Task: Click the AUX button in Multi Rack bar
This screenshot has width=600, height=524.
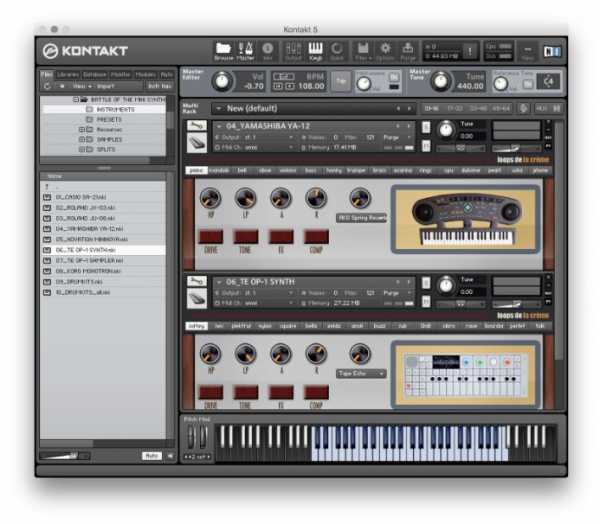Action: point(541,109)
